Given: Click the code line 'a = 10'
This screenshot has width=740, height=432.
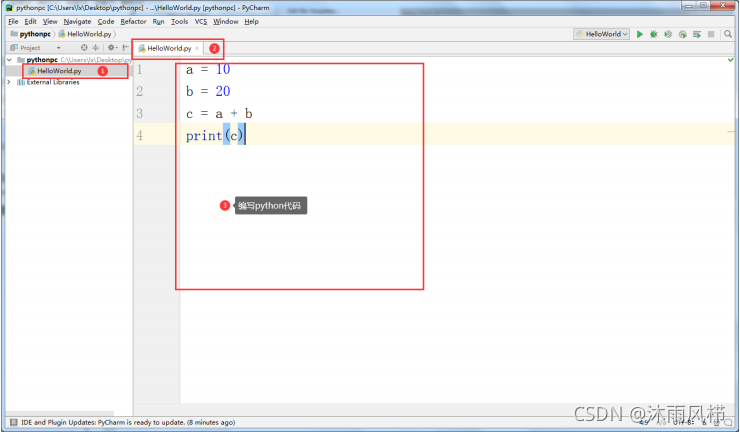Looking at the screenshot, I should pyautogui.click(x=208, y=69).
